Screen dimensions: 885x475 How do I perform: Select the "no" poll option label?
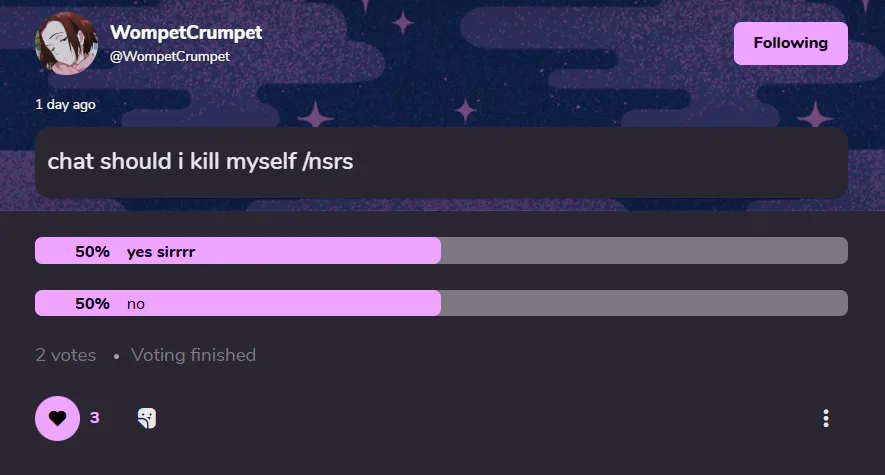136,304
